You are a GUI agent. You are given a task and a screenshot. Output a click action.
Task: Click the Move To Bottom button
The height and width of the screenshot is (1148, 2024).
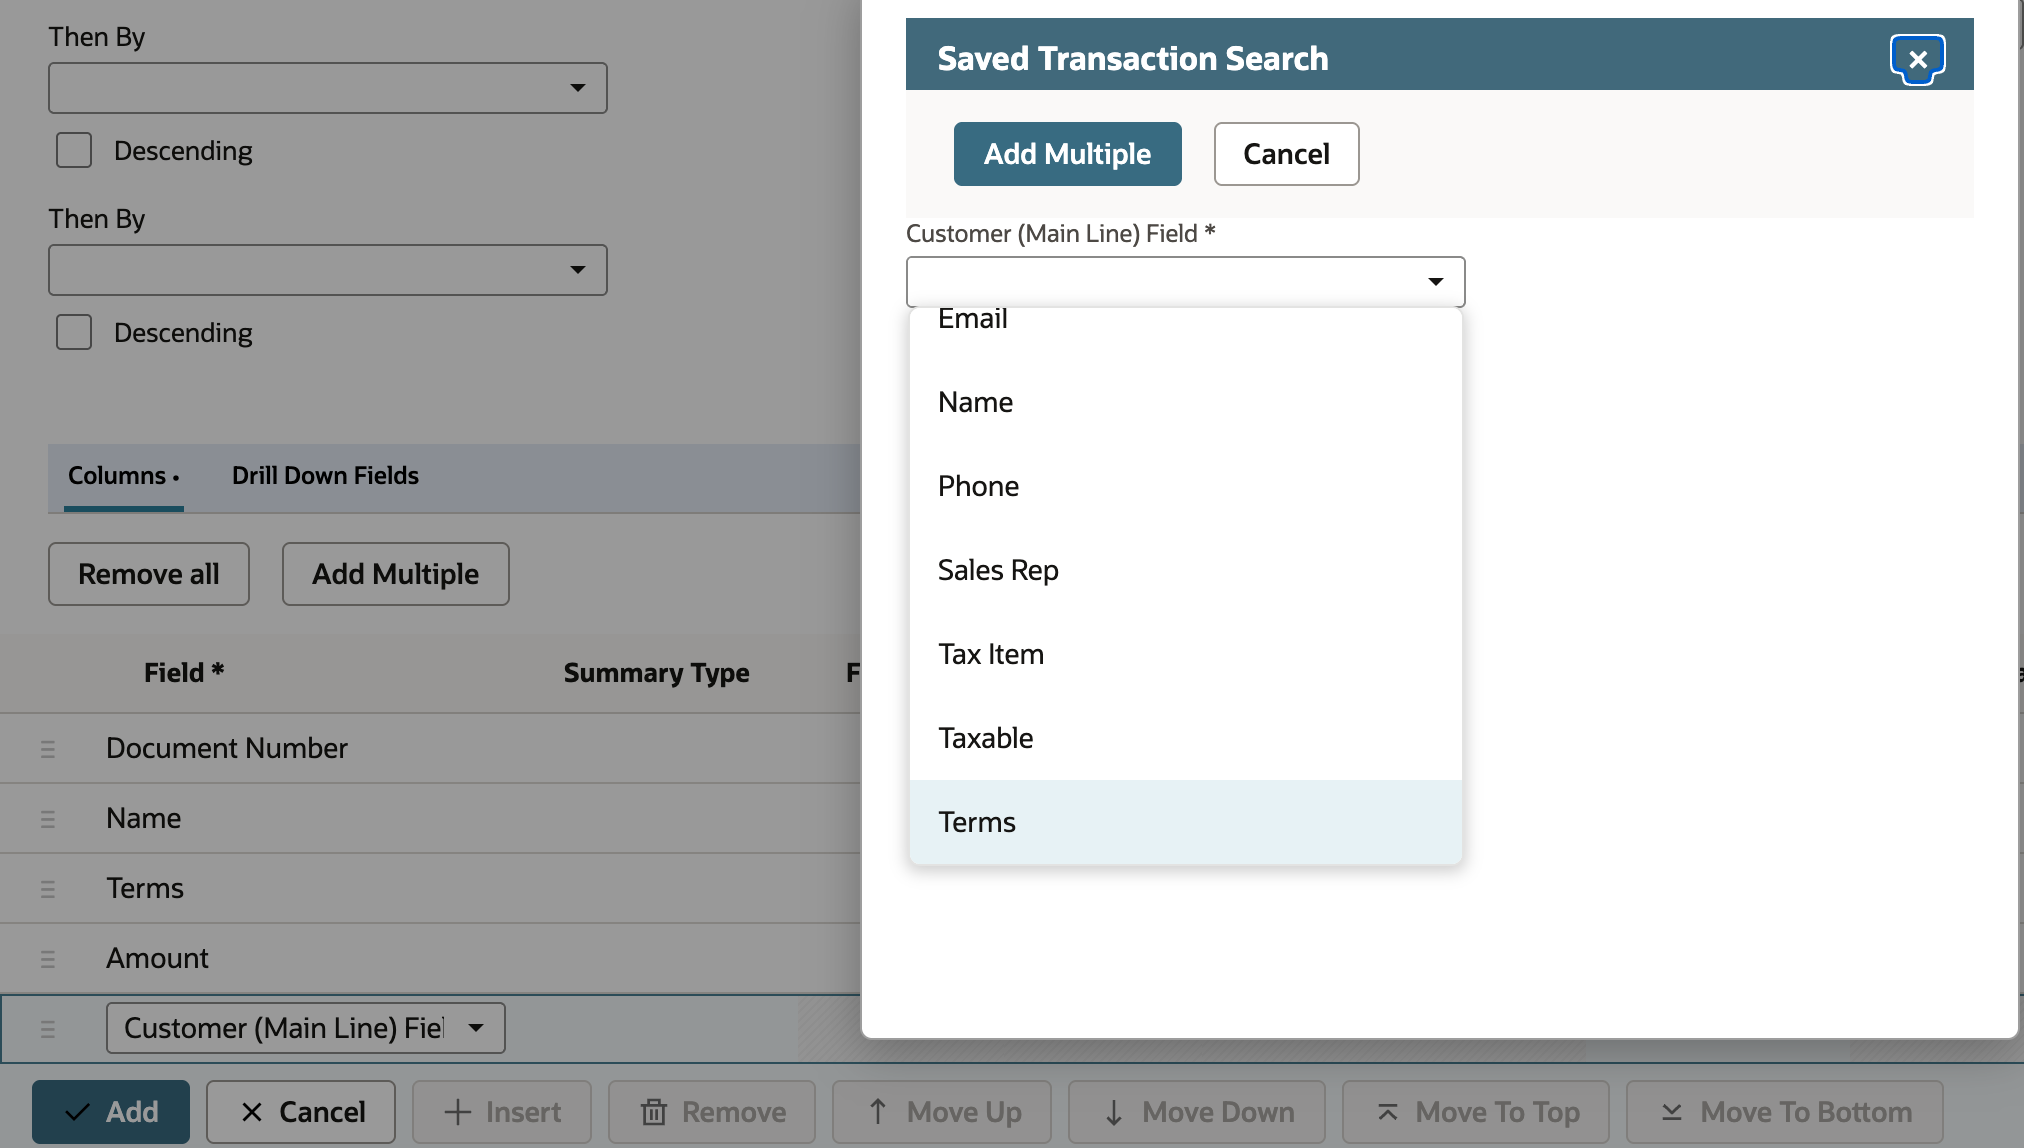(x=1785, y=1112)
